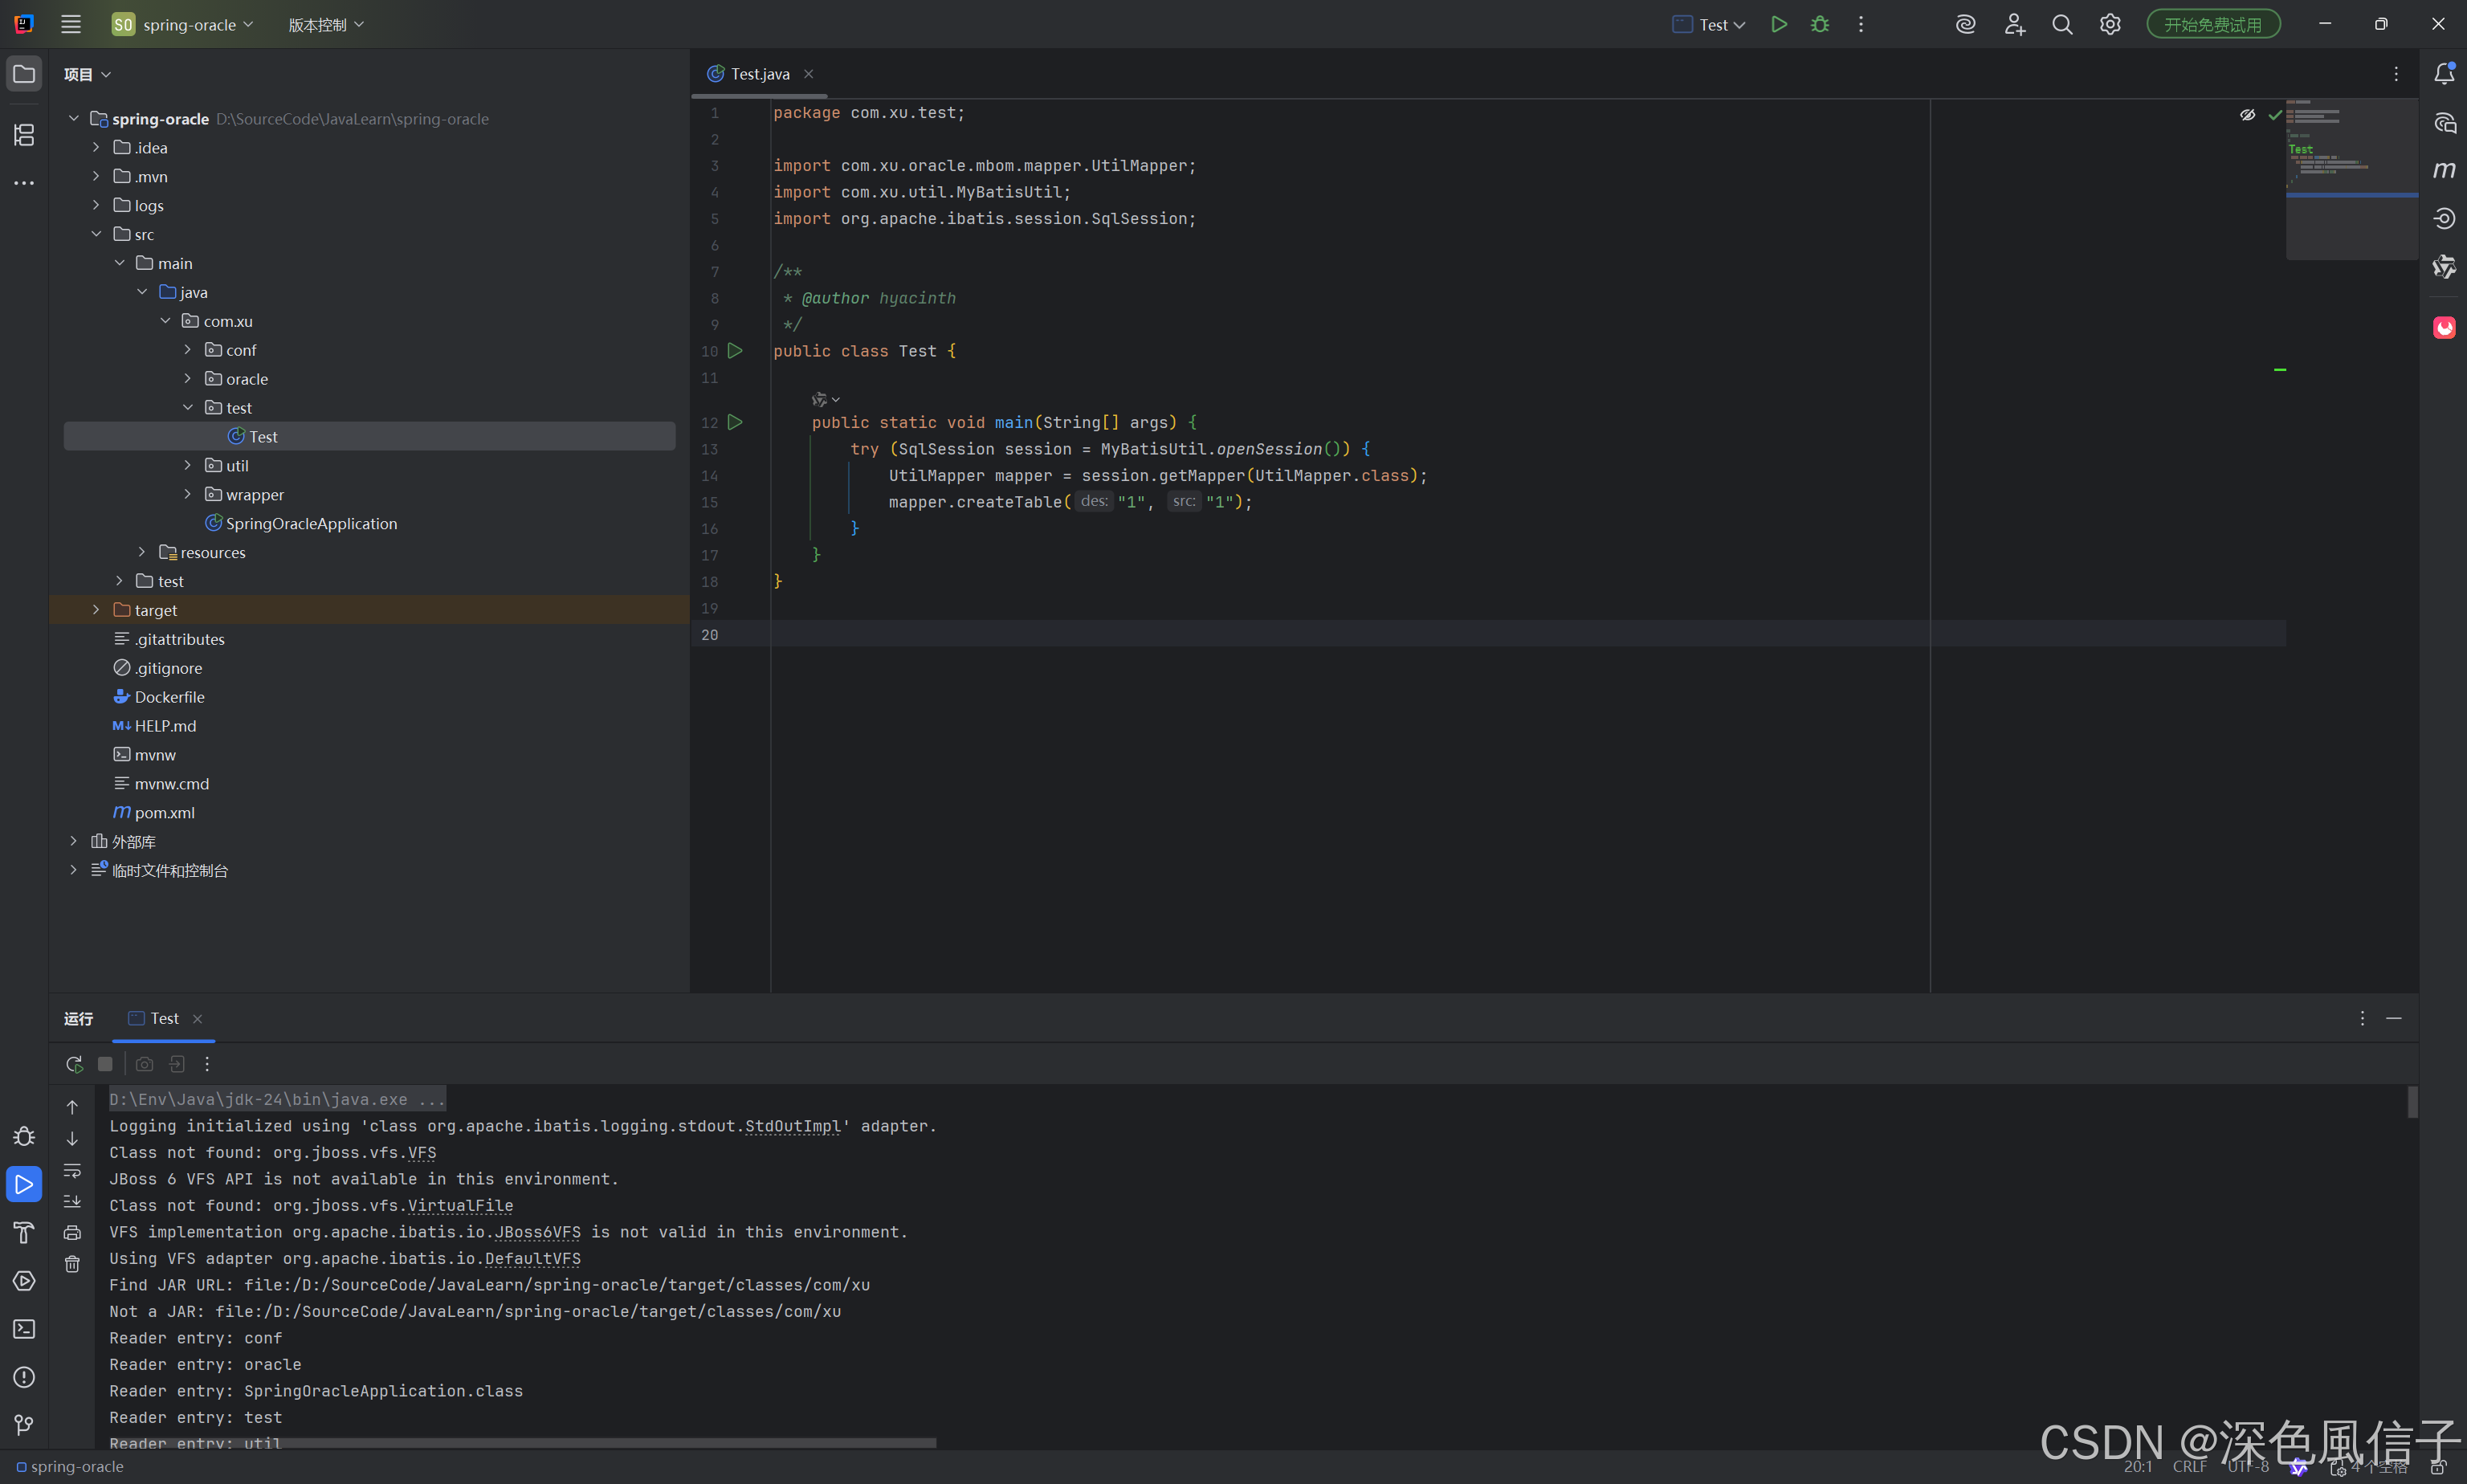Click the 运行 panel title
Viewport: 2467px width, 1484px height.
coord(78,1018)
